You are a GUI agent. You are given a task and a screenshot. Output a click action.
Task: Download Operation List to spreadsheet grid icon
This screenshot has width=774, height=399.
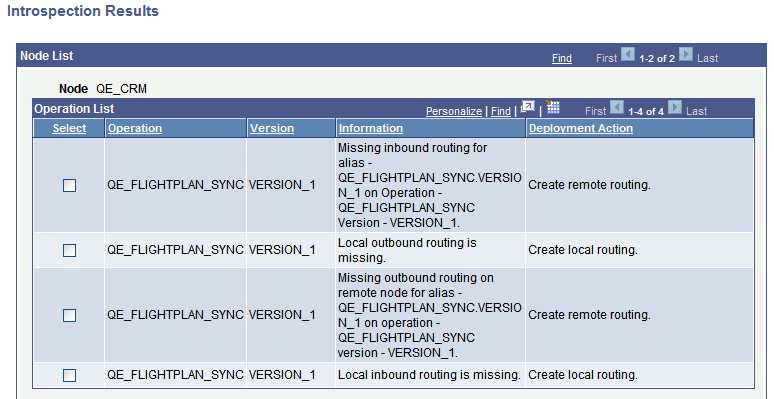[553, 107]
